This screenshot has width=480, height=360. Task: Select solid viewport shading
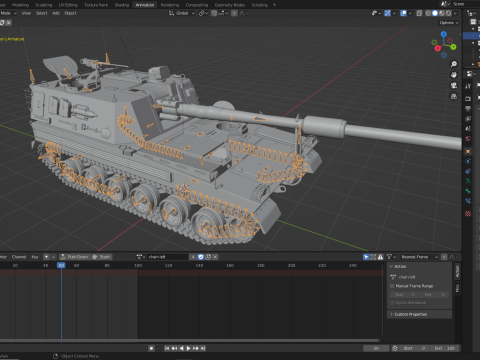[435, 13]
